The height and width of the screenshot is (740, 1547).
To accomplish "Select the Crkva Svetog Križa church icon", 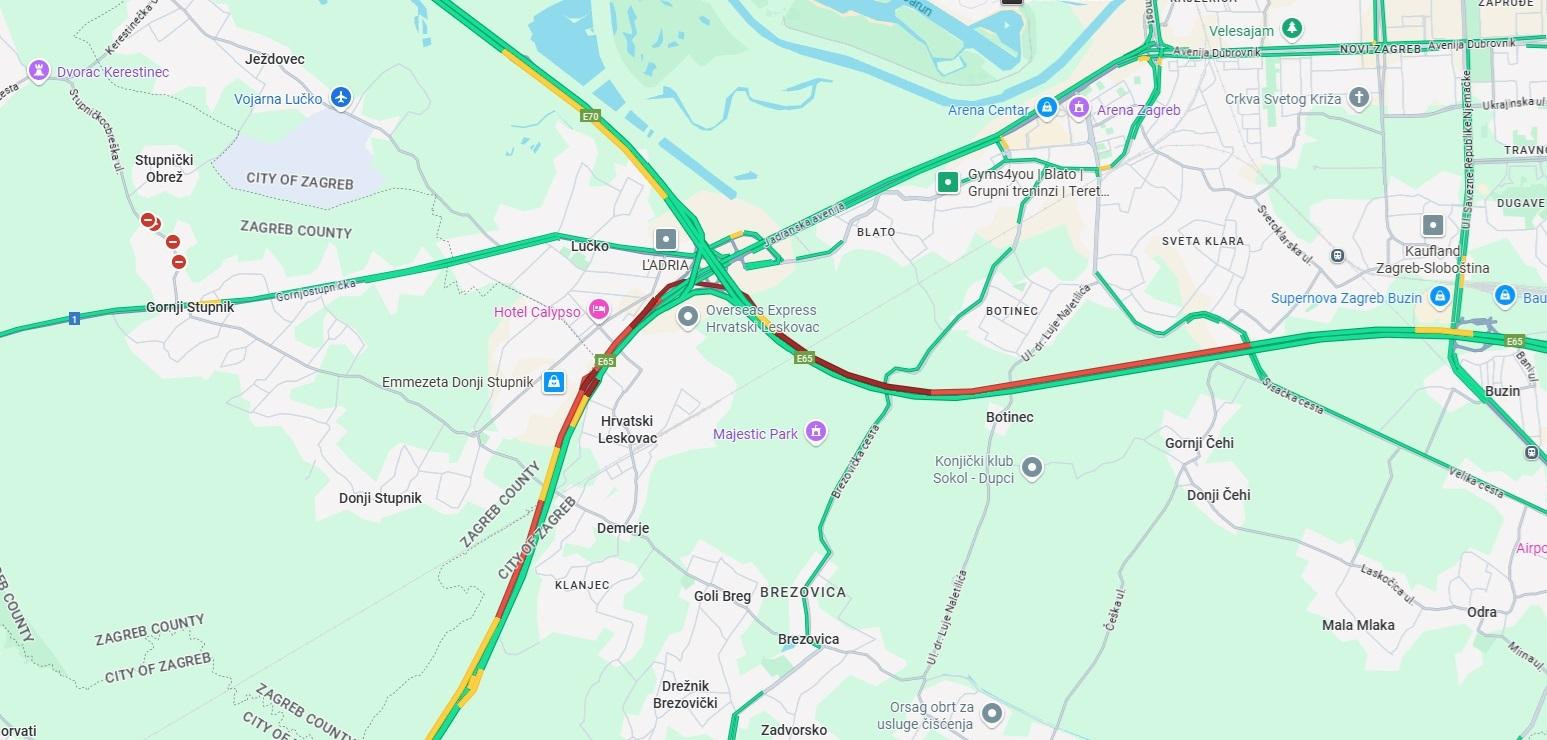I will (1358, 98).
